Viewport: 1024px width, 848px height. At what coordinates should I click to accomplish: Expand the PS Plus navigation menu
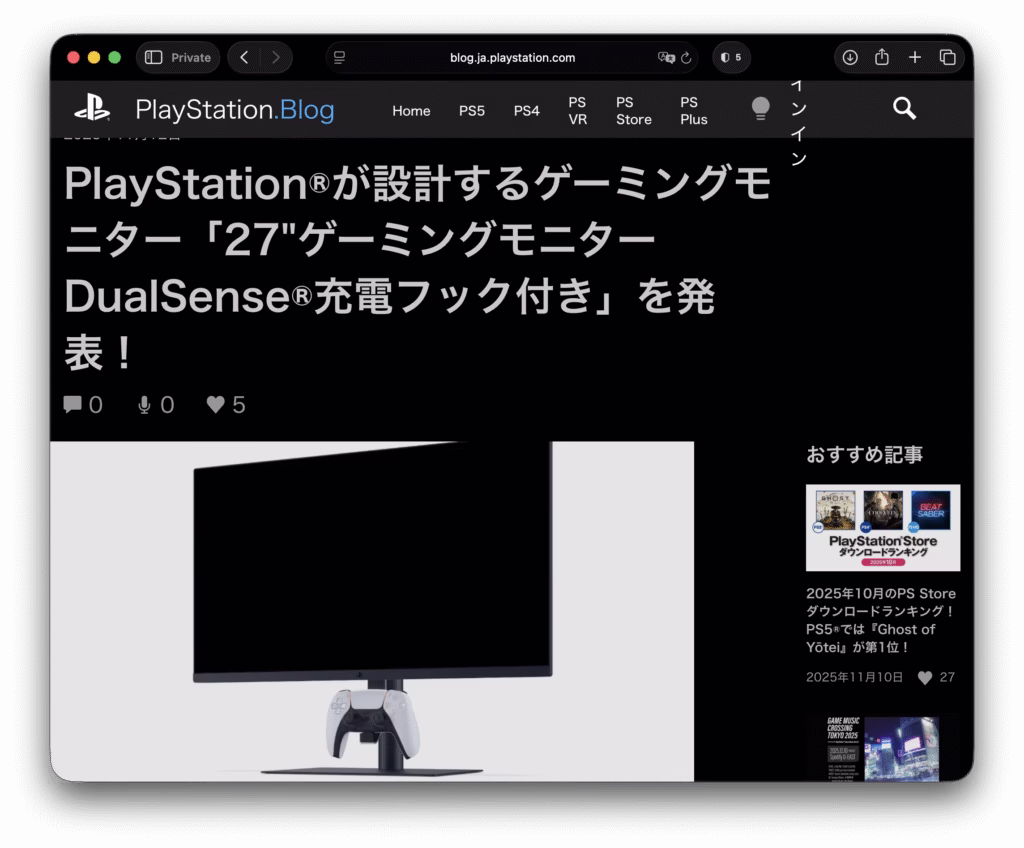(693, 110)
